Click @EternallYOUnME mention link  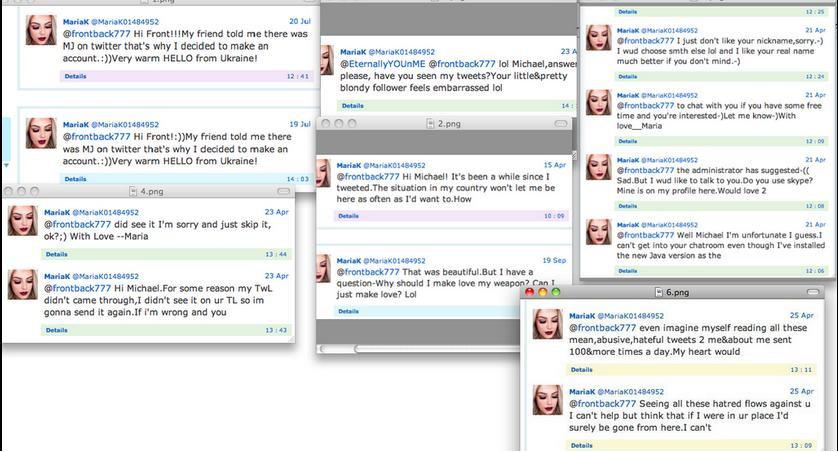pos(383,64)
